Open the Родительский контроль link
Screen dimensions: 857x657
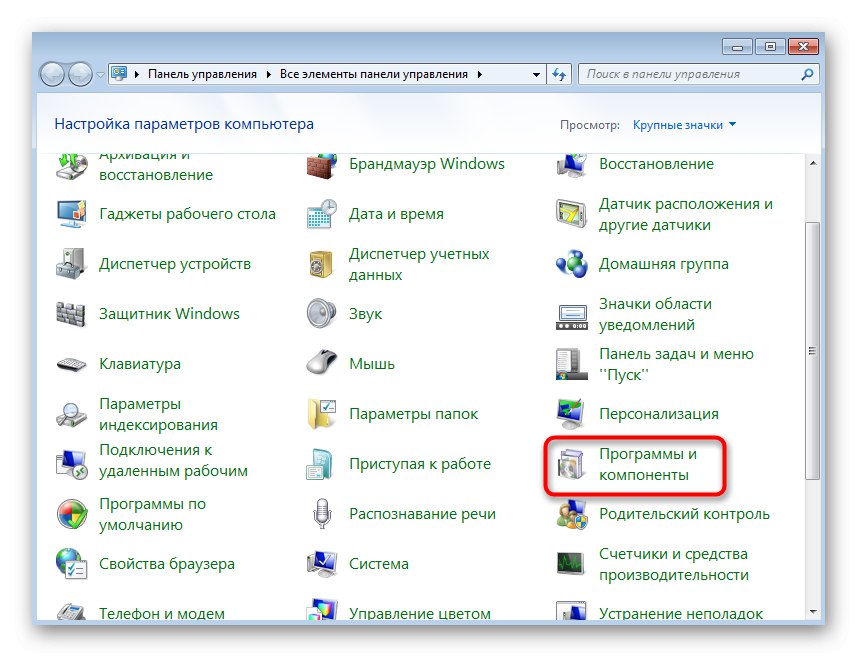click(x=684, y=514)
